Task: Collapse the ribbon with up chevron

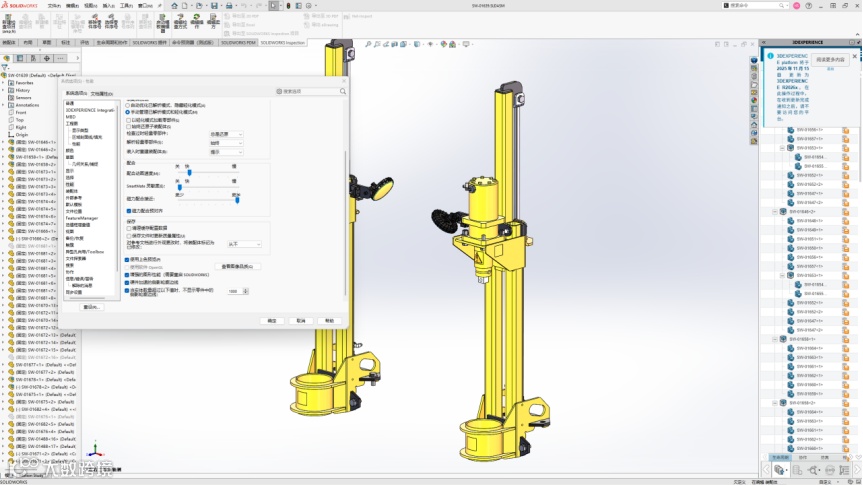Action: (857, 34)
